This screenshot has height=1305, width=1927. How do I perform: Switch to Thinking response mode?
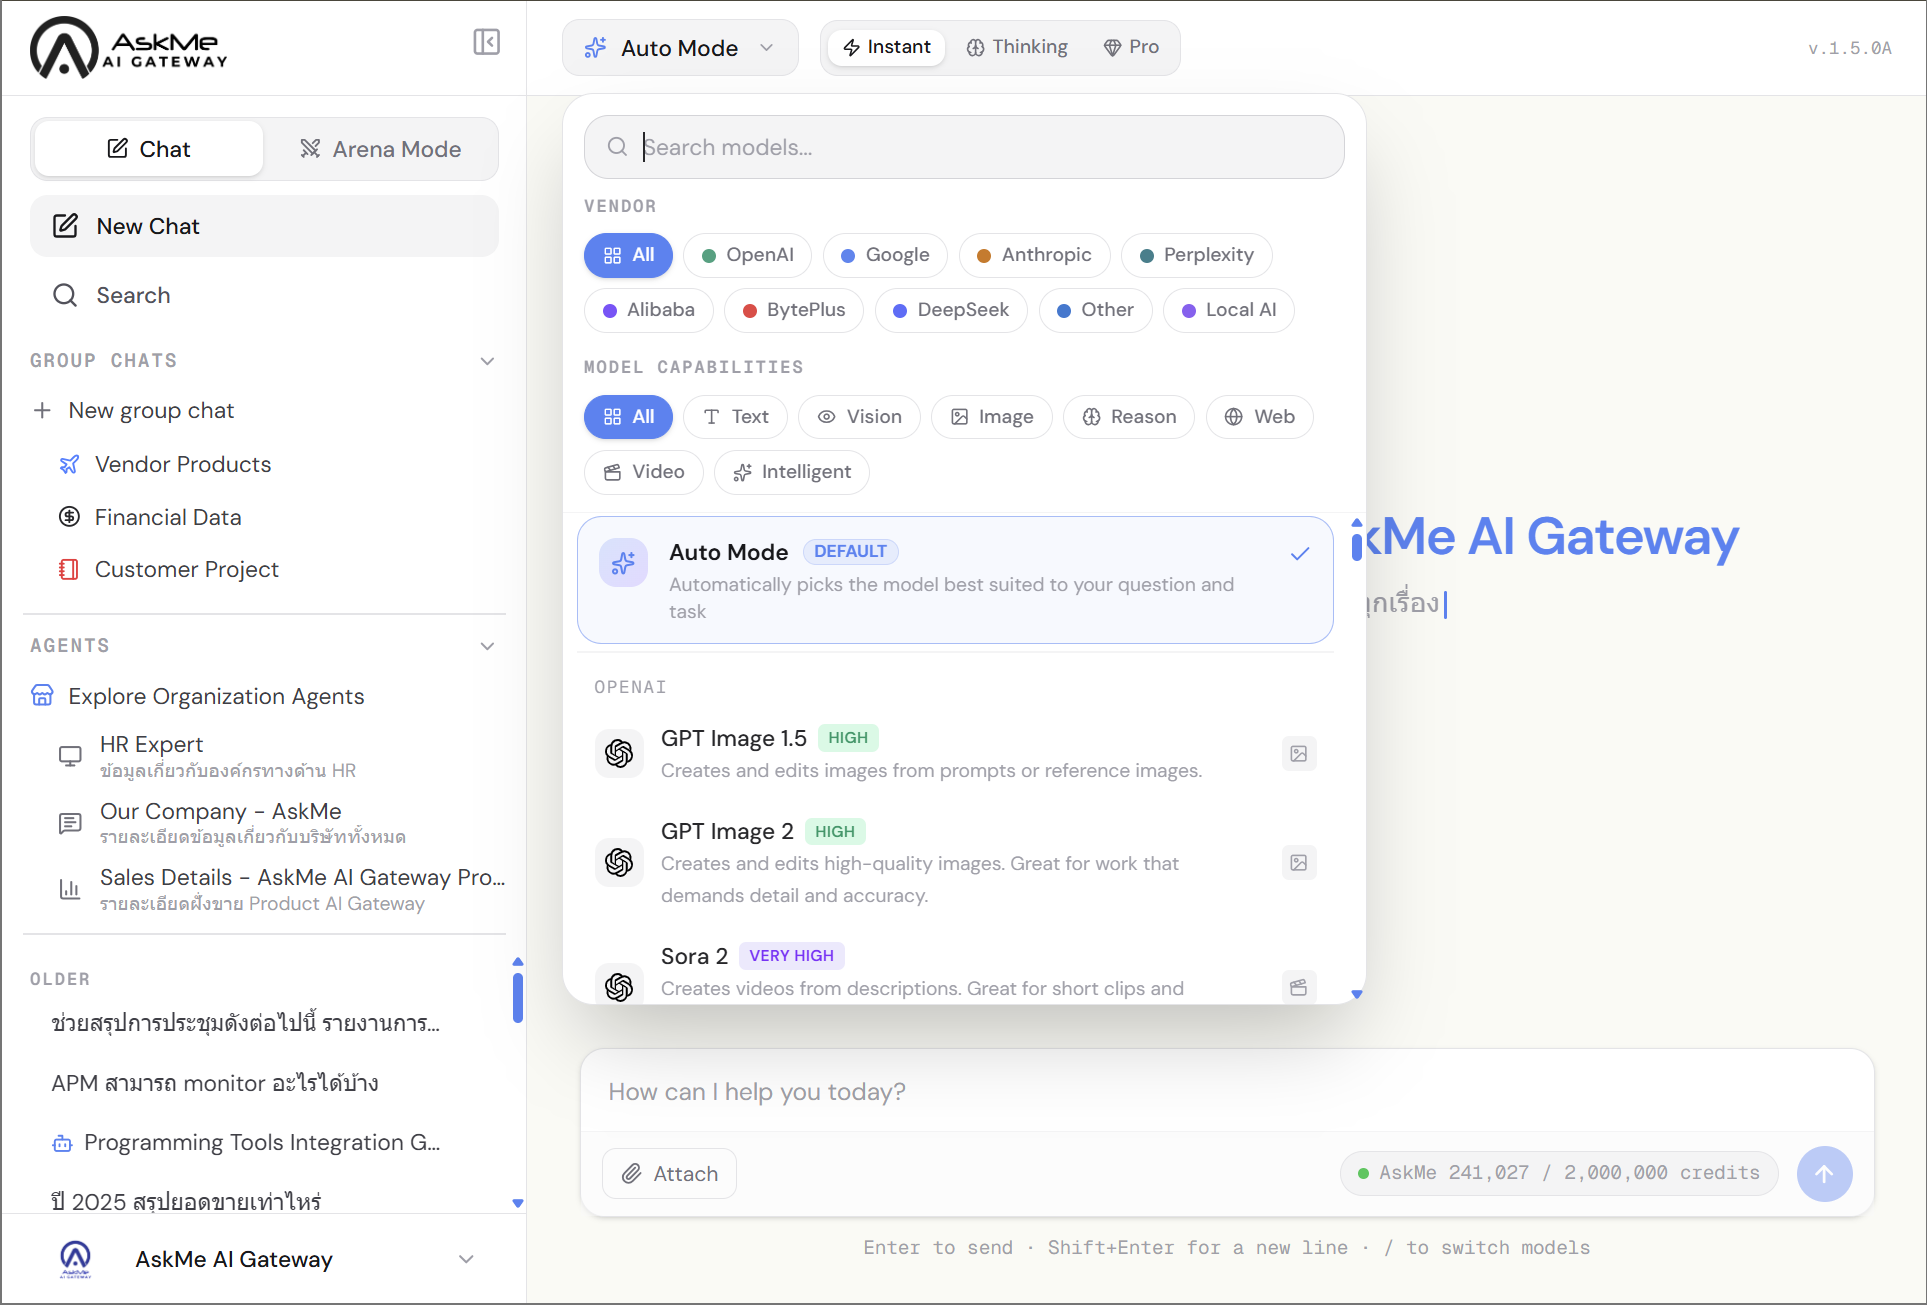(1017, 47)
